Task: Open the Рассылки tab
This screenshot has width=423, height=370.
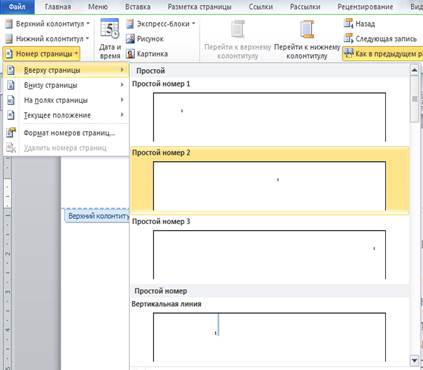Action: coord(305,7)
